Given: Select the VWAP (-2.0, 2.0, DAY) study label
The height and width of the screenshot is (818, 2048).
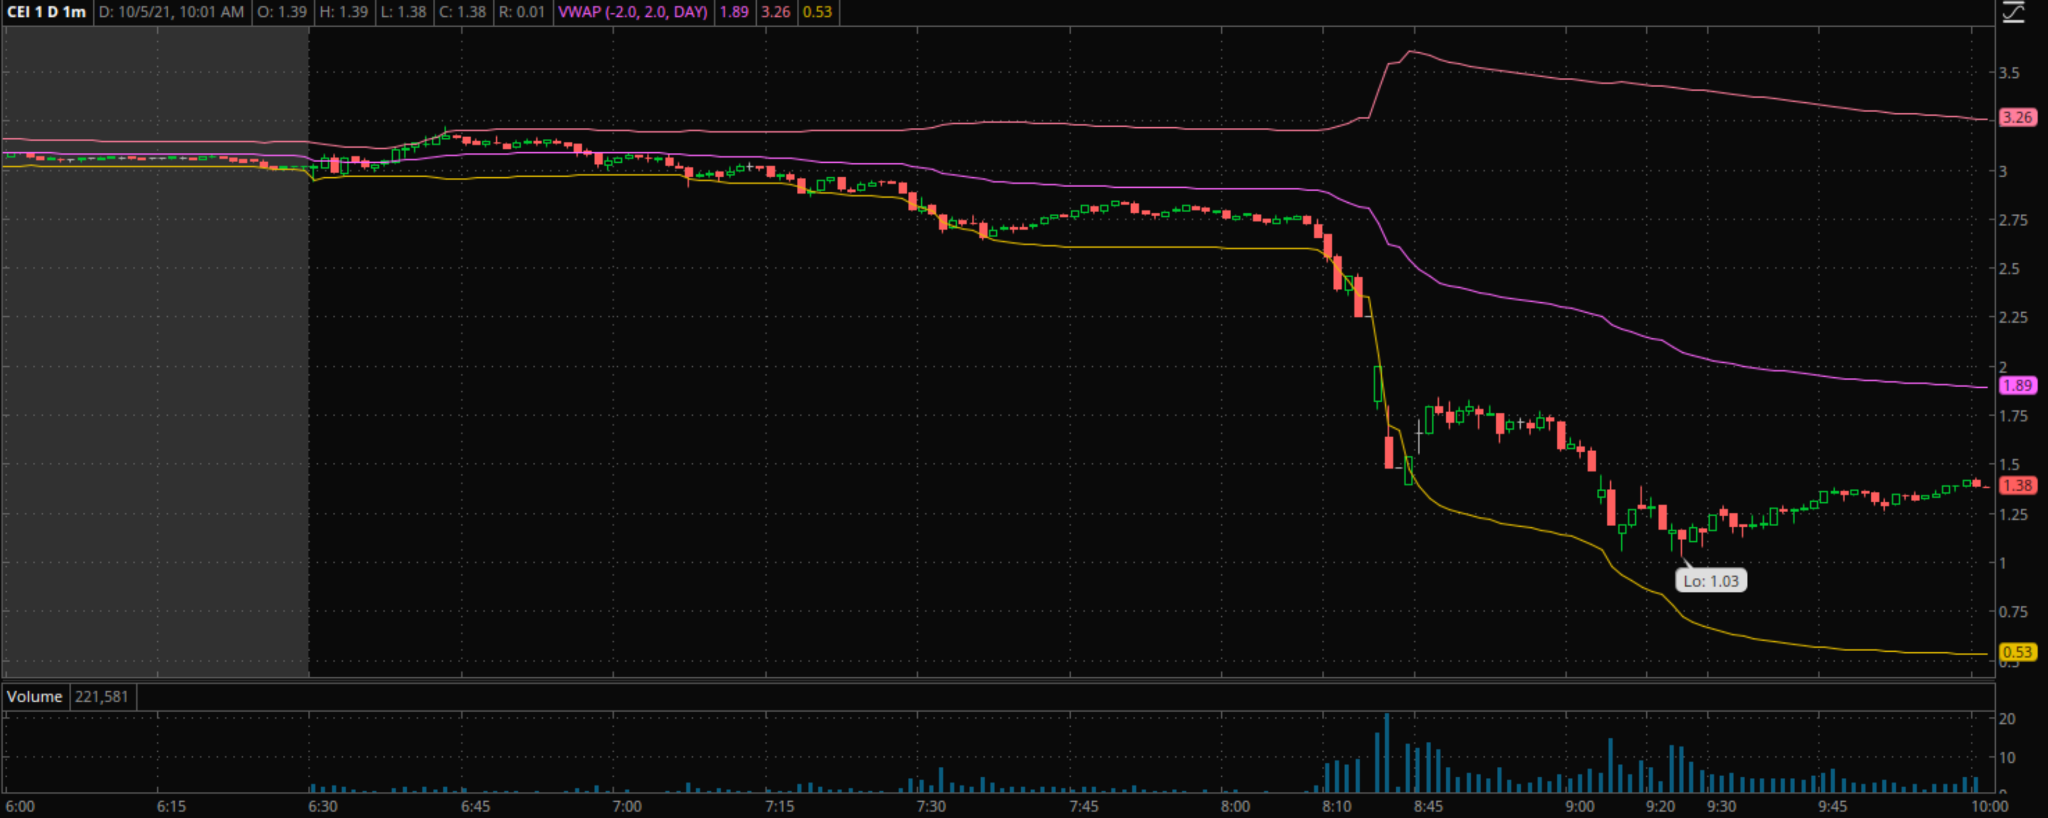Looking at the screenshot, I should pyautogui.click(x=633, y=12).
